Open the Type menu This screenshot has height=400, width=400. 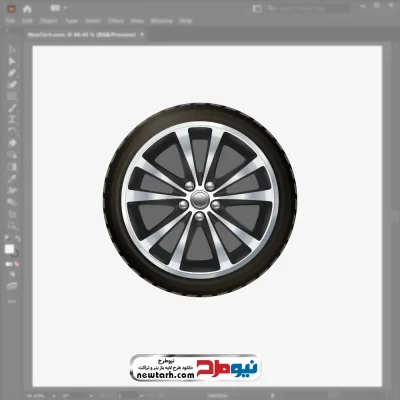71,21
